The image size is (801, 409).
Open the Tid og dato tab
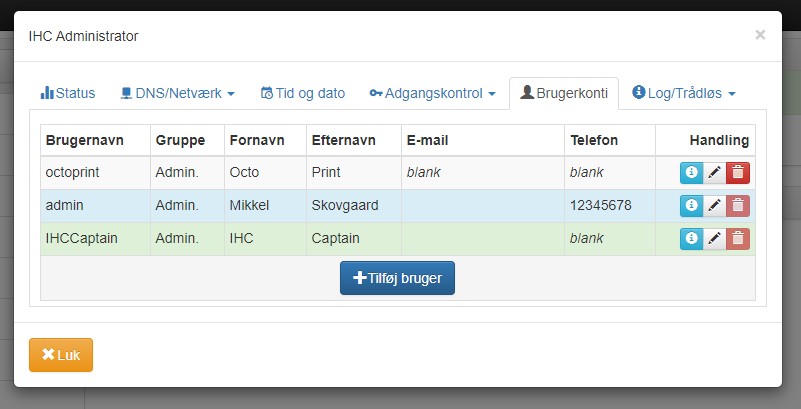point(302,93)
